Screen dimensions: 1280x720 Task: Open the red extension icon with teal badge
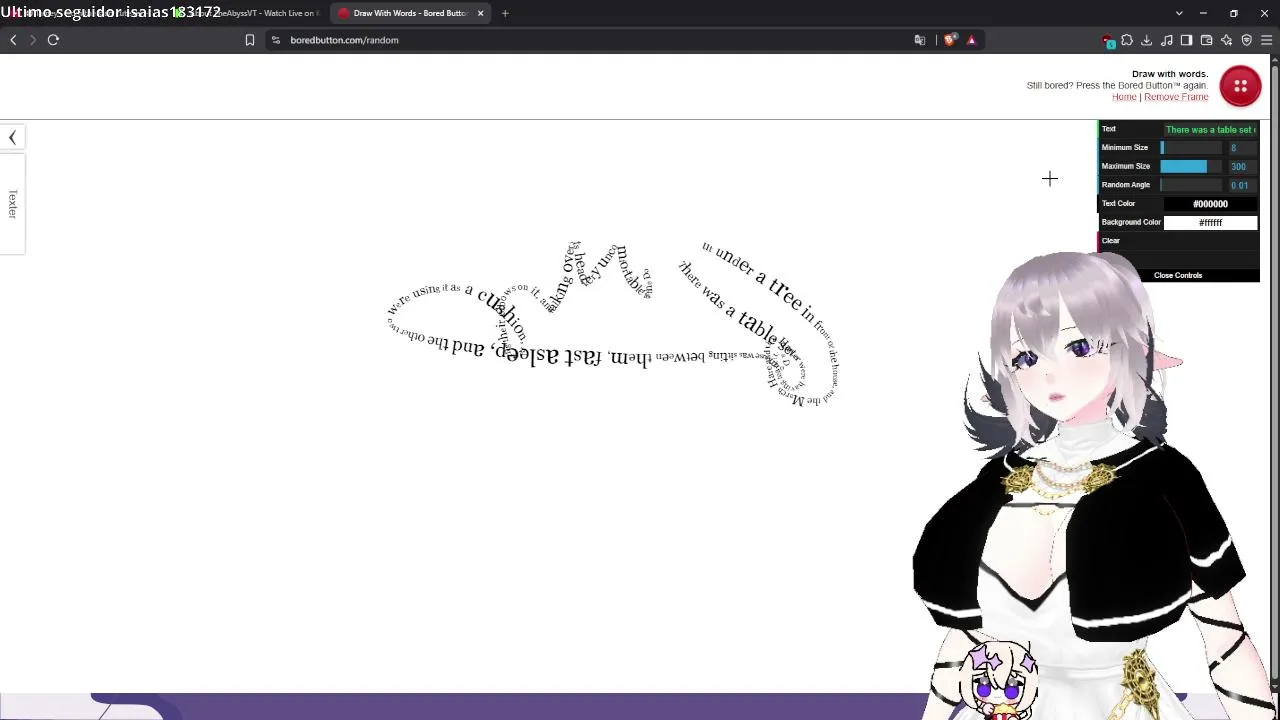[x=1108, y=41]
